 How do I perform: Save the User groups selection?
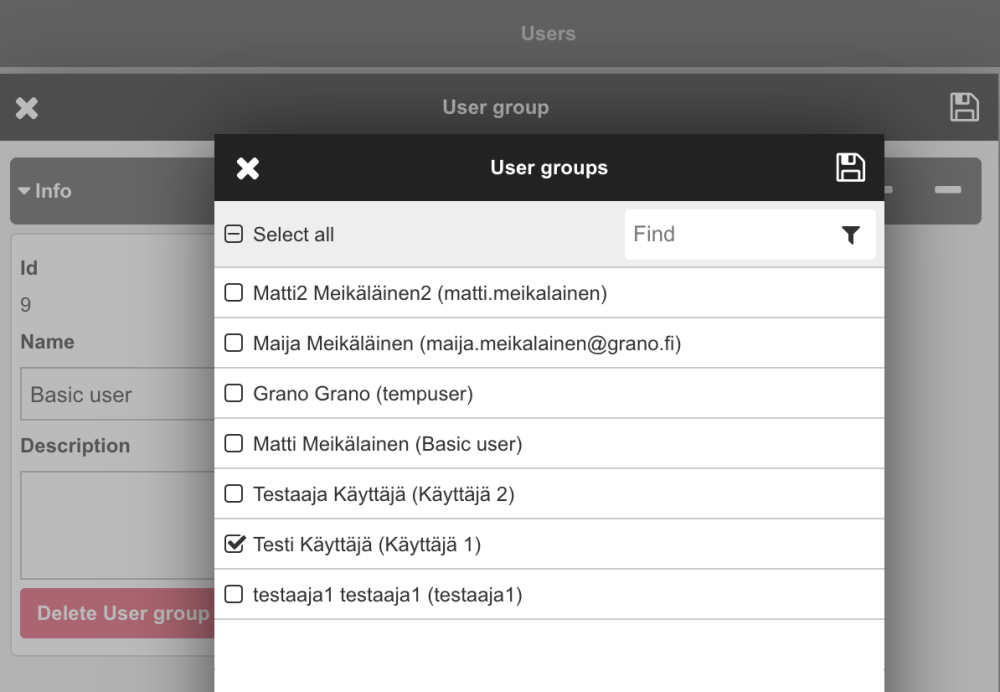[850, 168]
